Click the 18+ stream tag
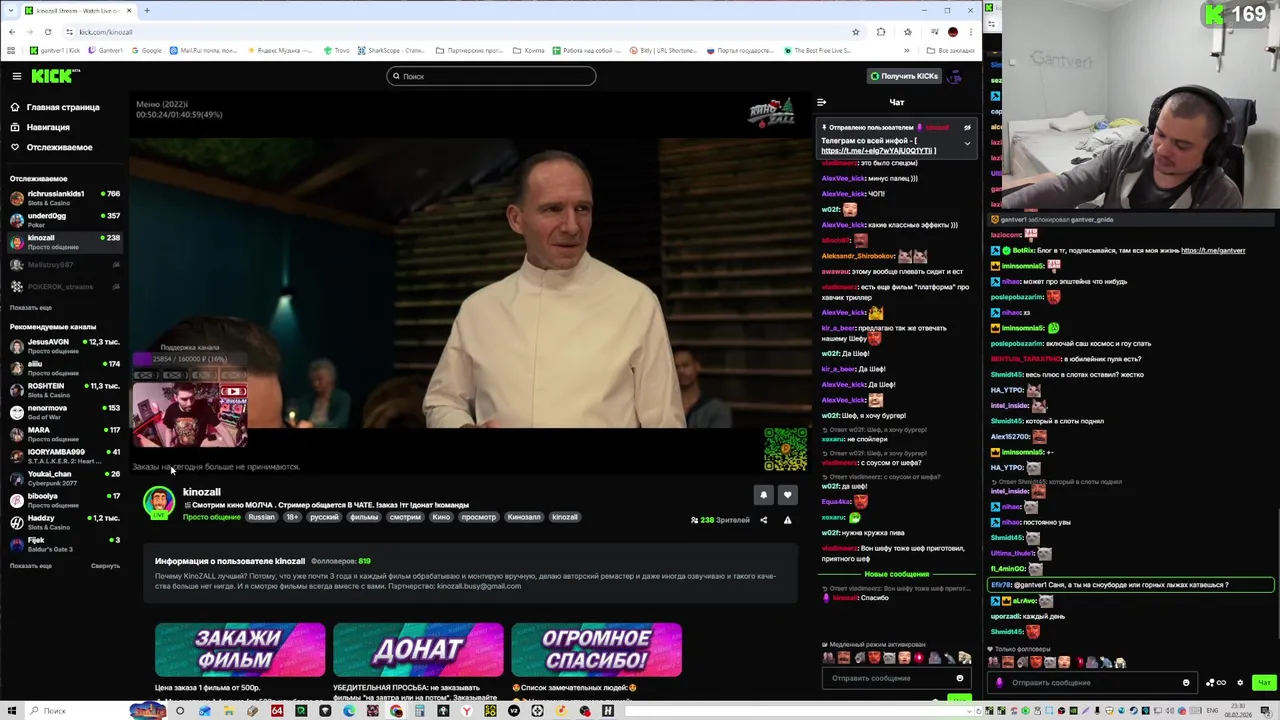Viewport: 1280px width, 720px height. 292,518
